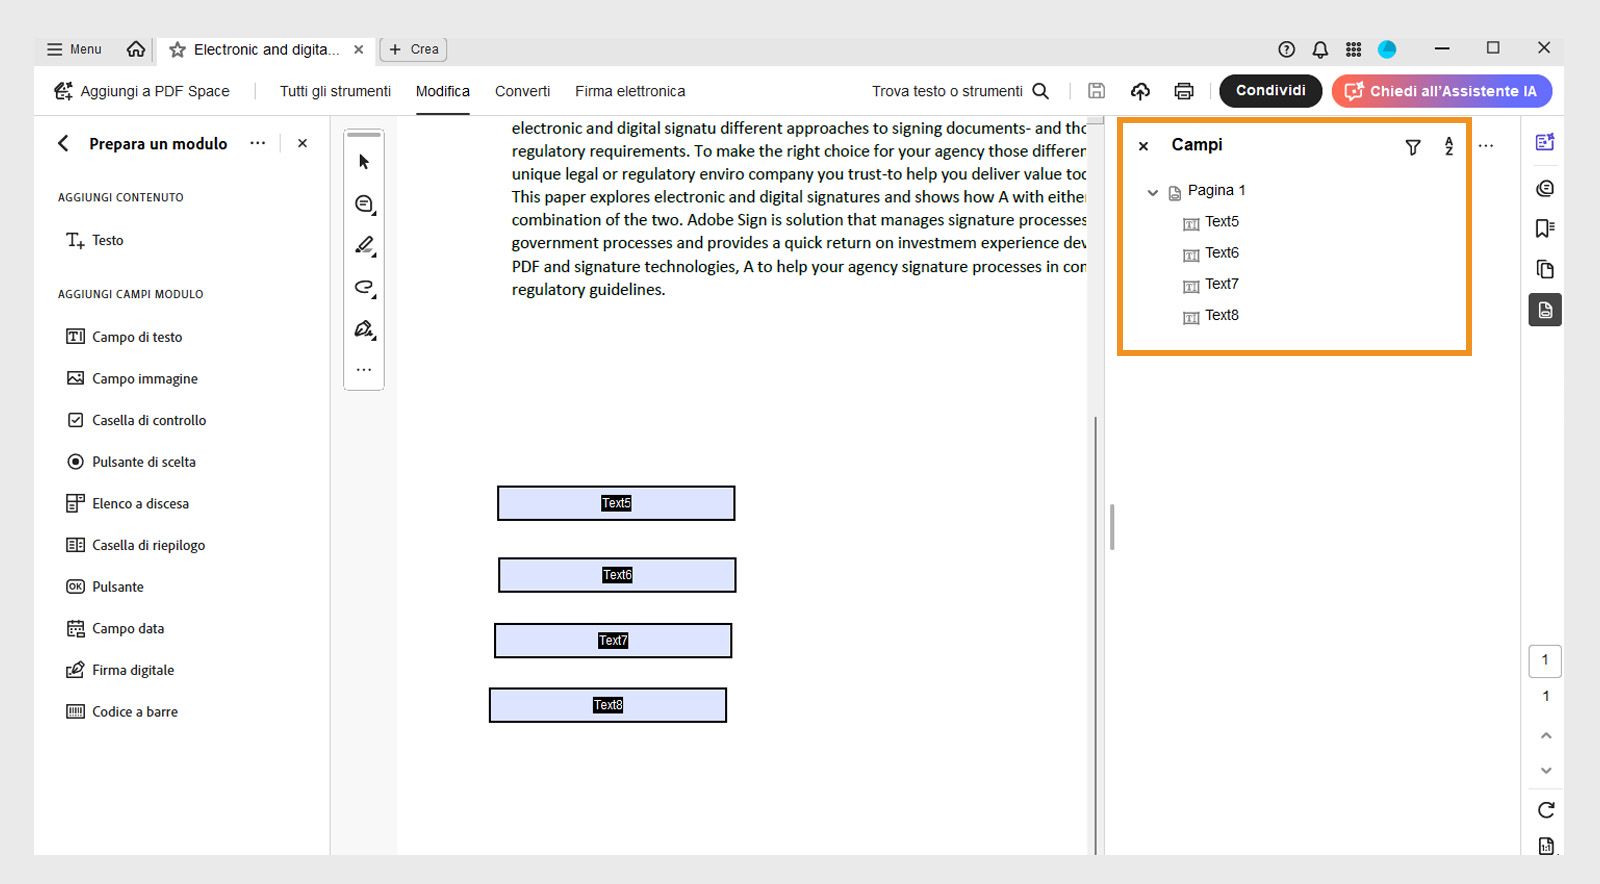Click the Condividi button
Screen dimensions: 1600x884
pyautogui.click(x=1270, y=91)
